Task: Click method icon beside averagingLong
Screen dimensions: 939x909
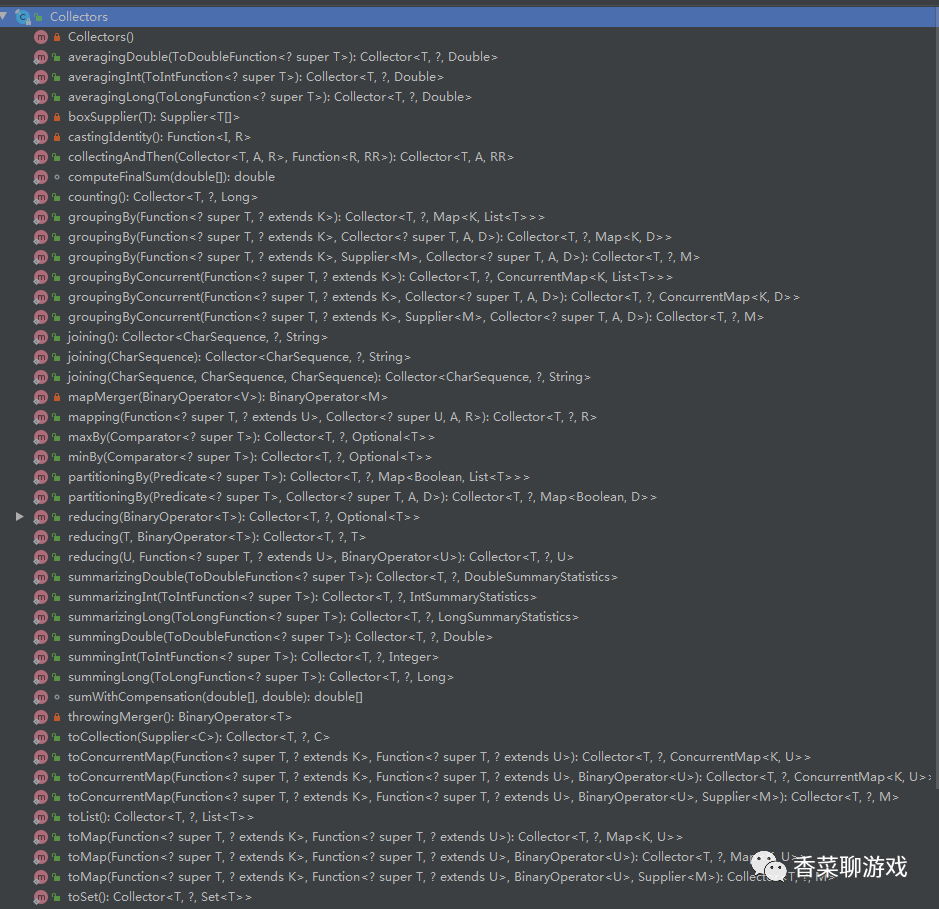Action: (40, 97)
